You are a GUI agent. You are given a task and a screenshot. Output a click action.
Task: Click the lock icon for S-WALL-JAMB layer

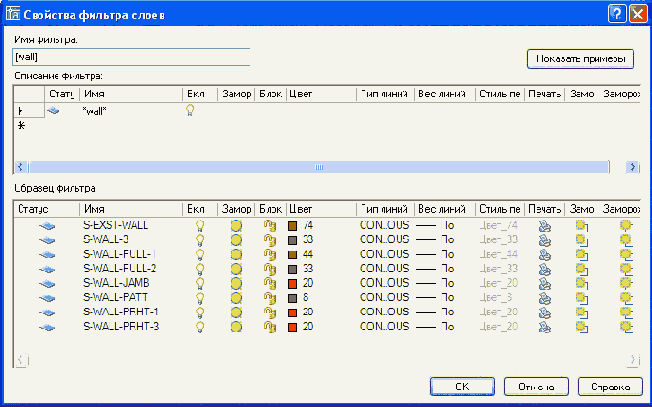268,284
